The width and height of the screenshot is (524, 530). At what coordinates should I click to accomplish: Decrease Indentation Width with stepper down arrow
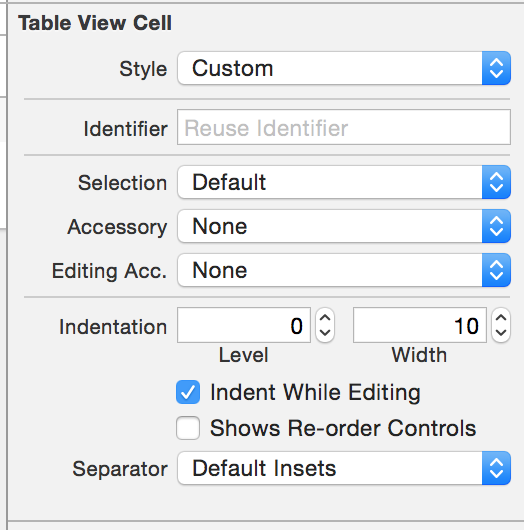pos(501,333)
